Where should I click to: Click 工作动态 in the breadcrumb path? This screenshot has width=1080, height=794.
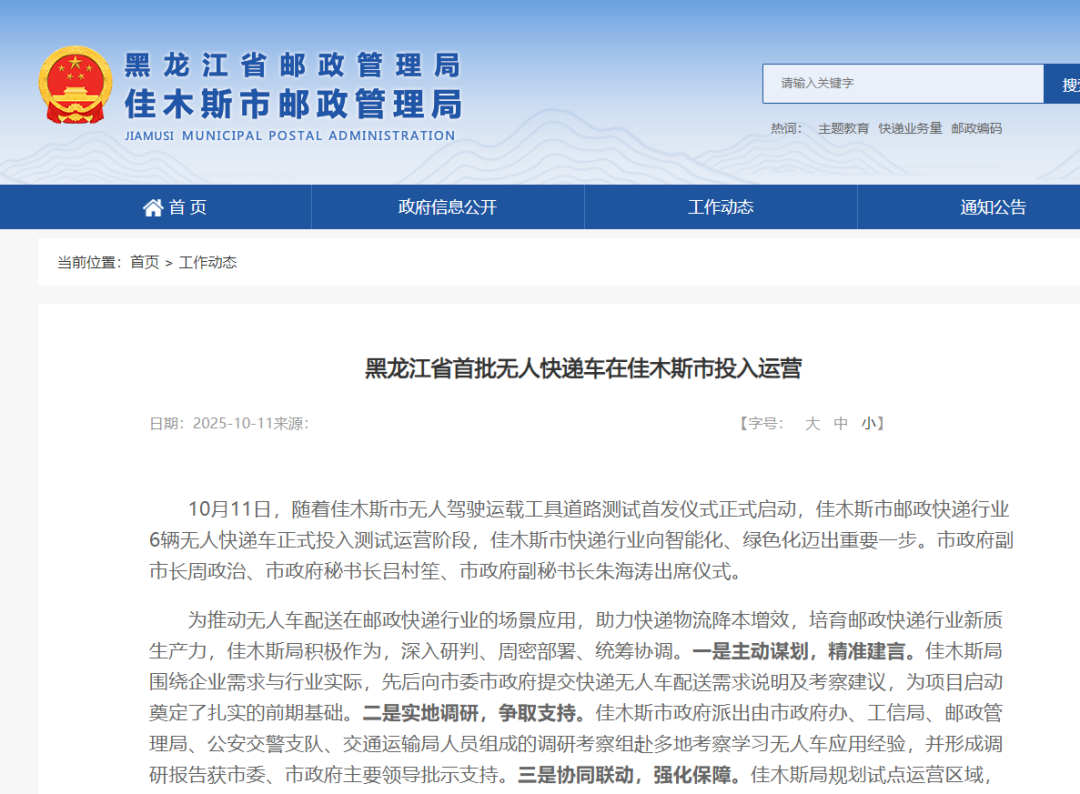pyautogui.click(x=208, y=262)
